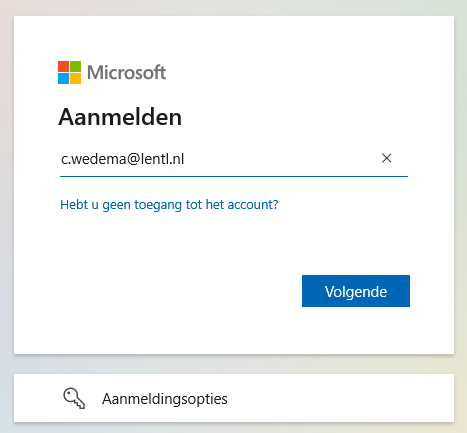Click the yellow square of the Microsoft logo
The image size is (467, 433).
[x=75, y=78]
